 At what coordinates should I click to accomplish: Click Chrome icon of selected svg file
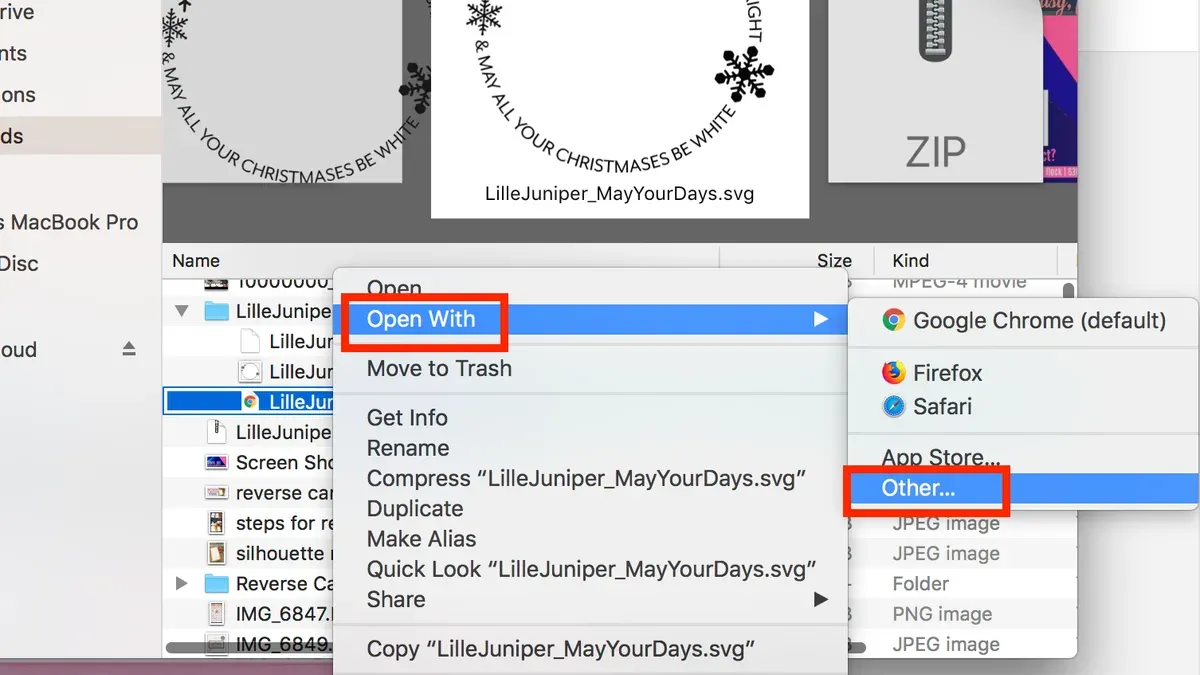pos(250,402)
